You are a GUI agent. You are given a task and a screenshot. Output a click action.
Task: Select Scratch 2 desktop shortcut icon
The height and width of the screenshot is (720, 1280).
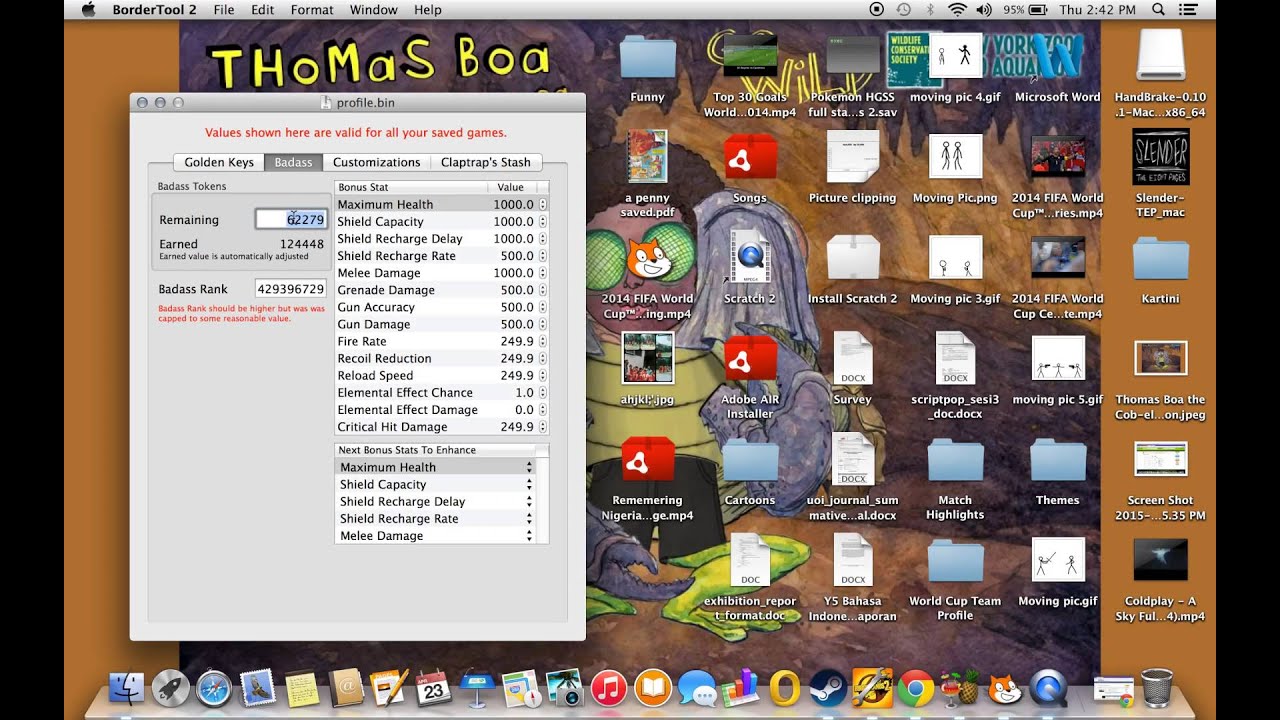(749, 256)
